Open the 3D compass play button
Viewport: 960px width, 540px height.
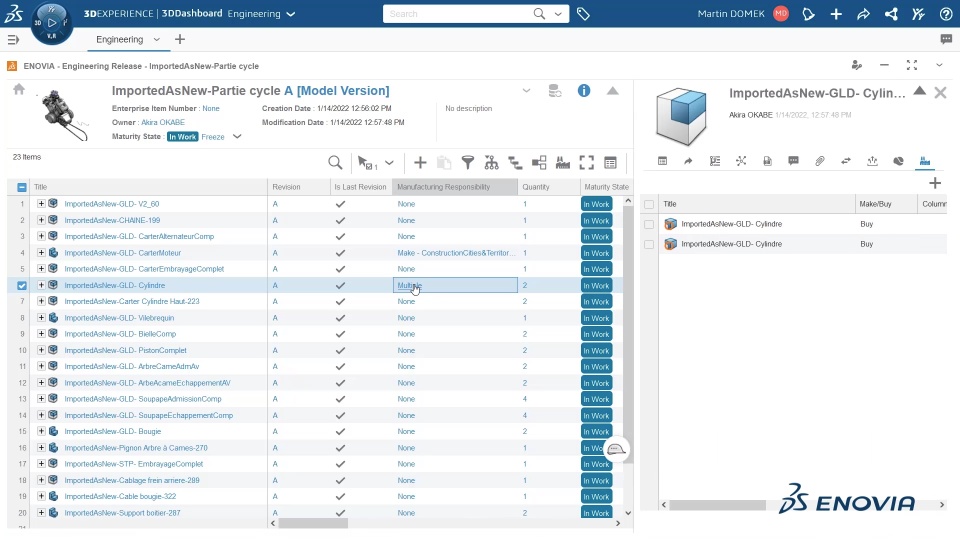tap(51, 23)
